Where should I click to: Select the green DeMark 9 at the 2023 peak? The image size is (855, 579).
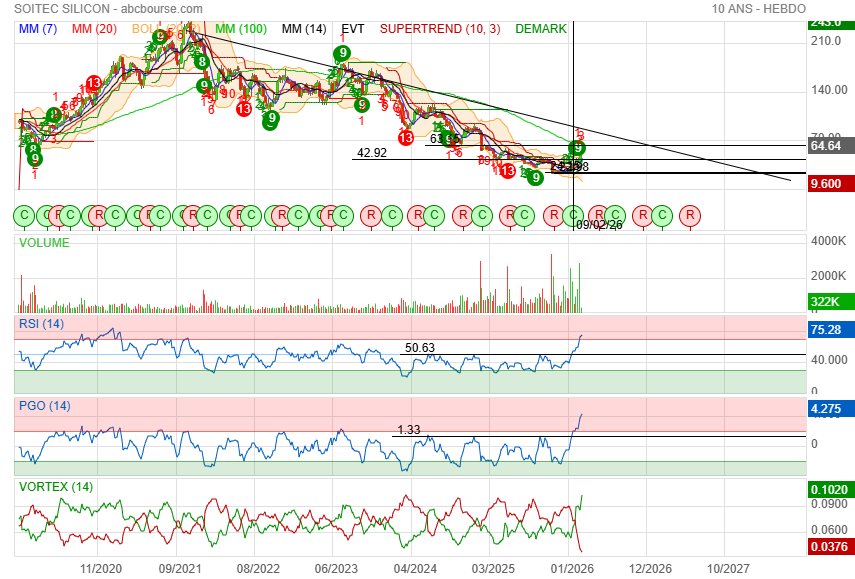click(x=343, y=53)
